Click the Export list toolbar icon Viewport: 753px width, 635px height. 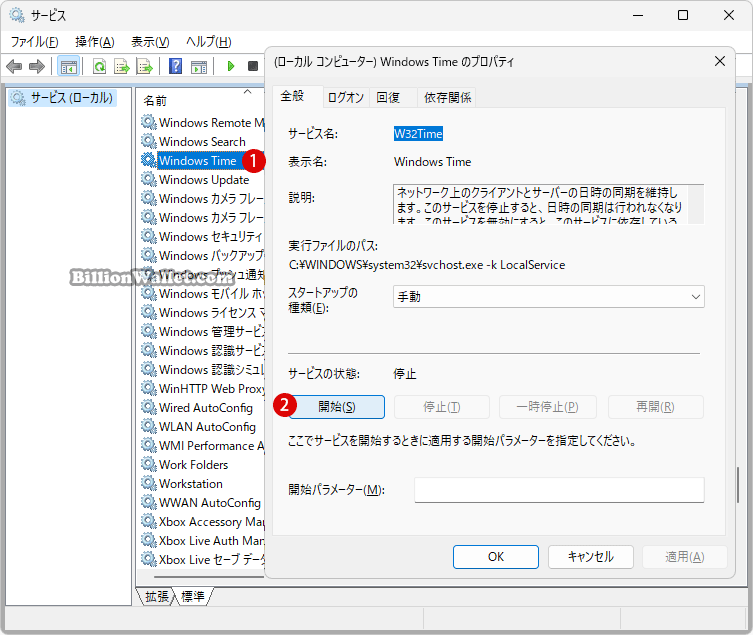coord(121,66)
